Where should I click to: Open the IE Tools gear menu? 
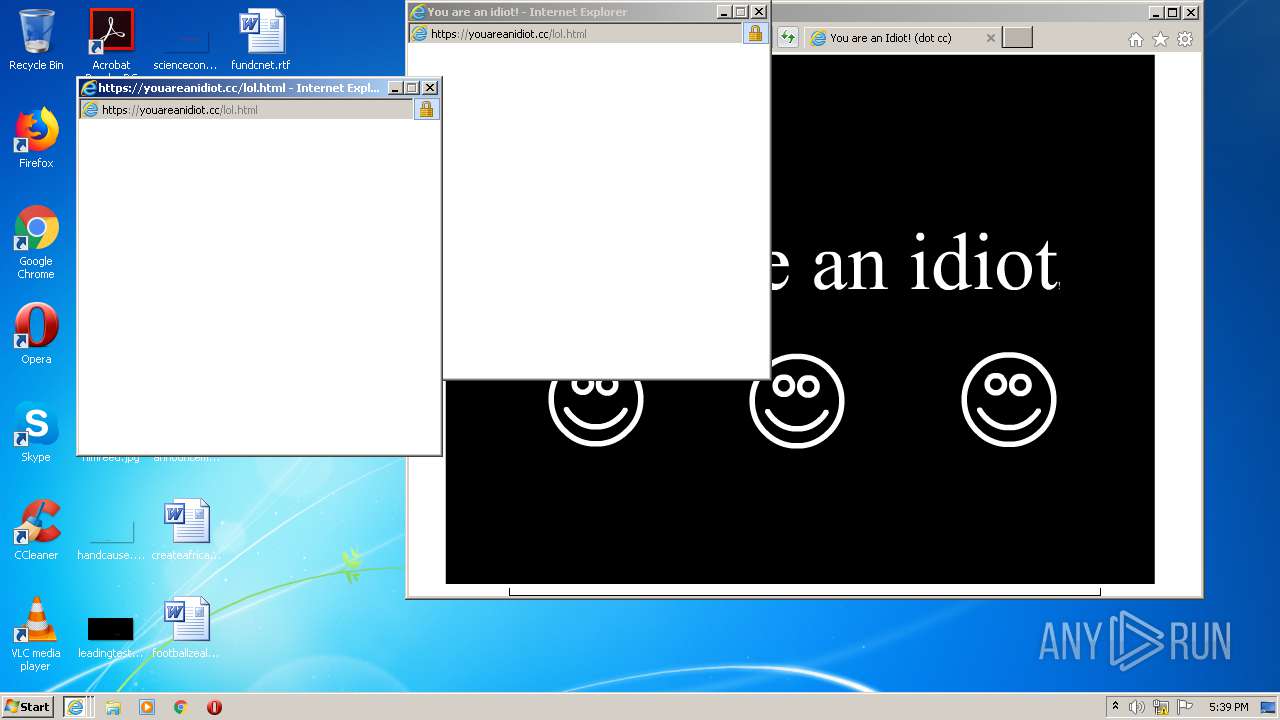(1185, 39)
